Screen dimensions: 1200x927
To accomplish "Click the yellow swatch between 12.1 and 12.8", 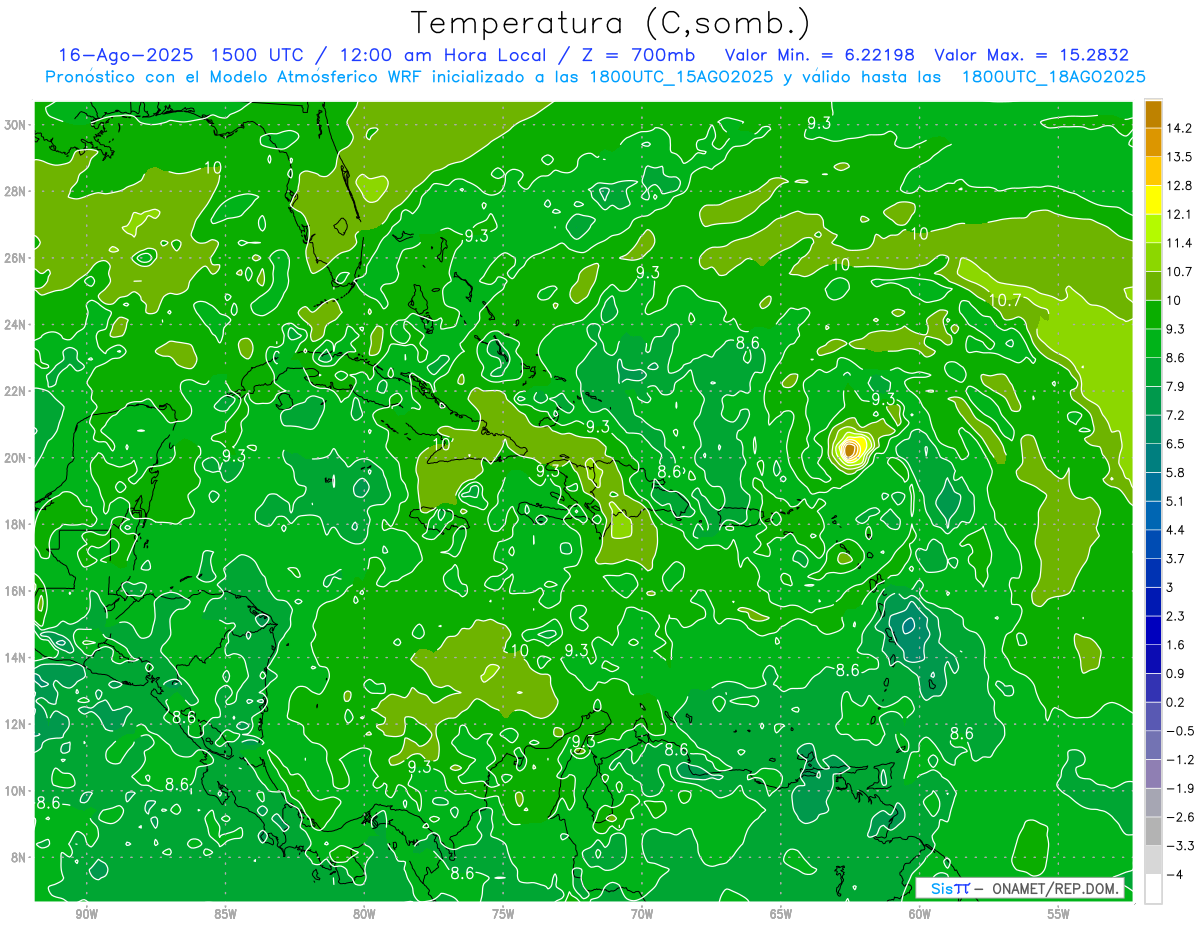I will pos(1153,200).
